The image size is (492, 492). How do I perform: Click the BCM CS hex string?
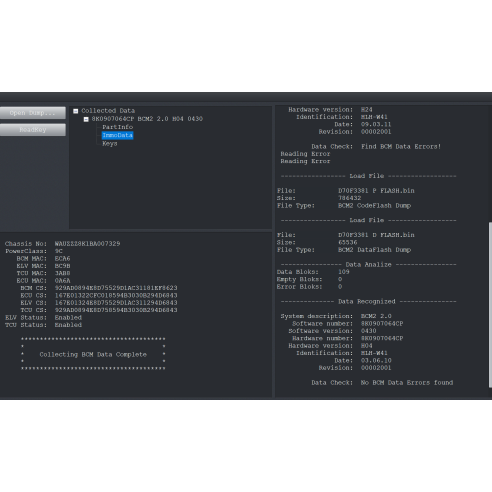pos(116,288)
